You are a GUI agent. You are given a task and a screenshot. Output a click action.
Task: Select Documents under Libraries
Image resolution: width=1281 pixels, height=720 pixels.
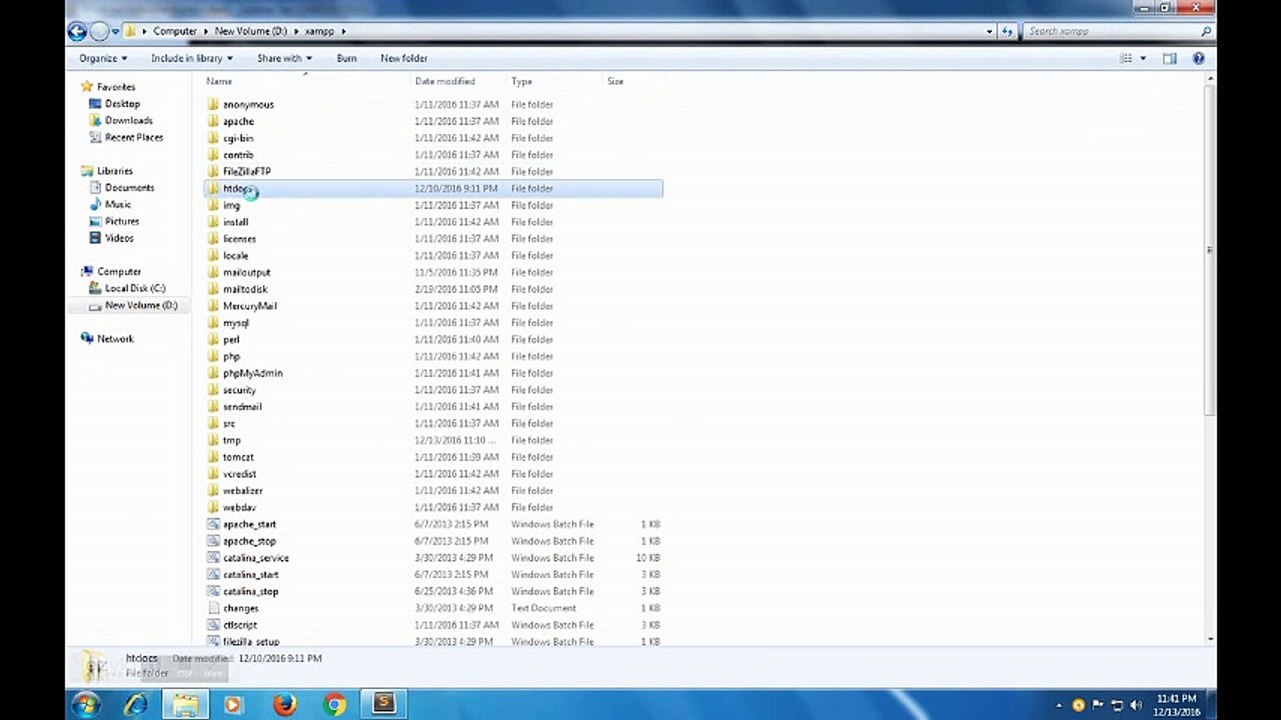(129, 188)
